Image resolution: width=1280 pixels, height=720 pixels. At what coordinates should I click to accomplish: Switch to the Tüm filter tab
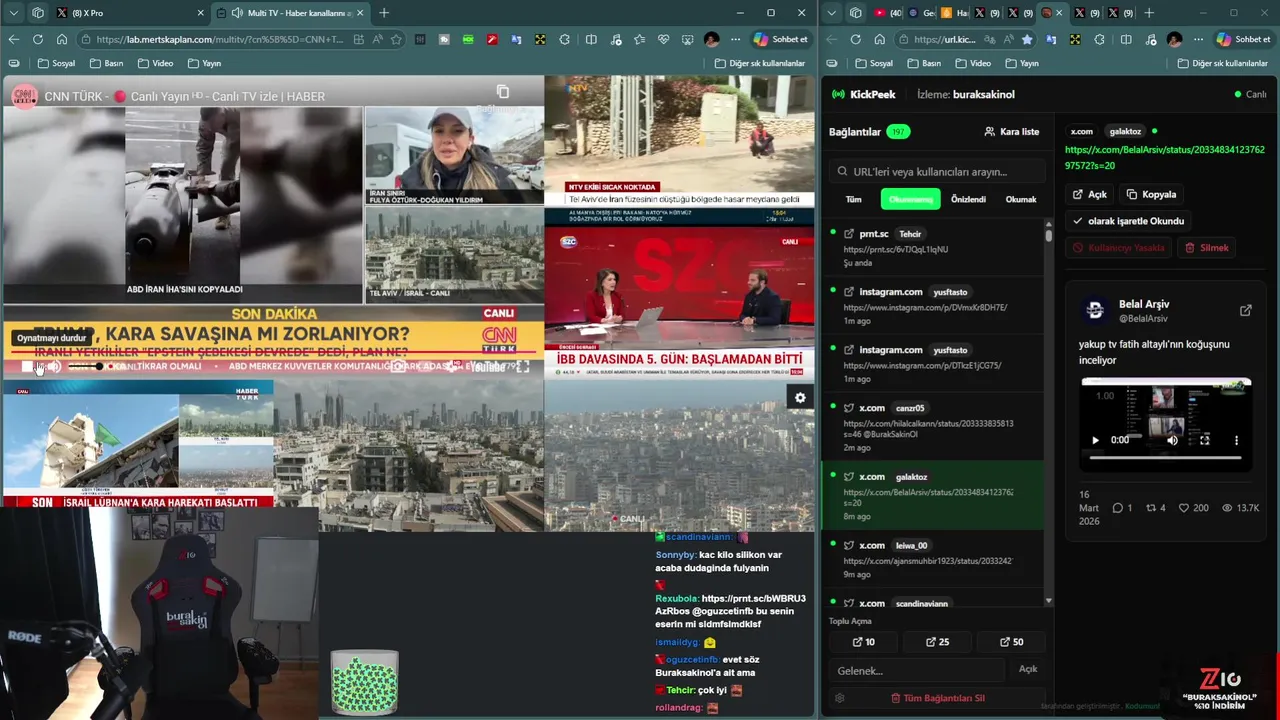point(853,199)
